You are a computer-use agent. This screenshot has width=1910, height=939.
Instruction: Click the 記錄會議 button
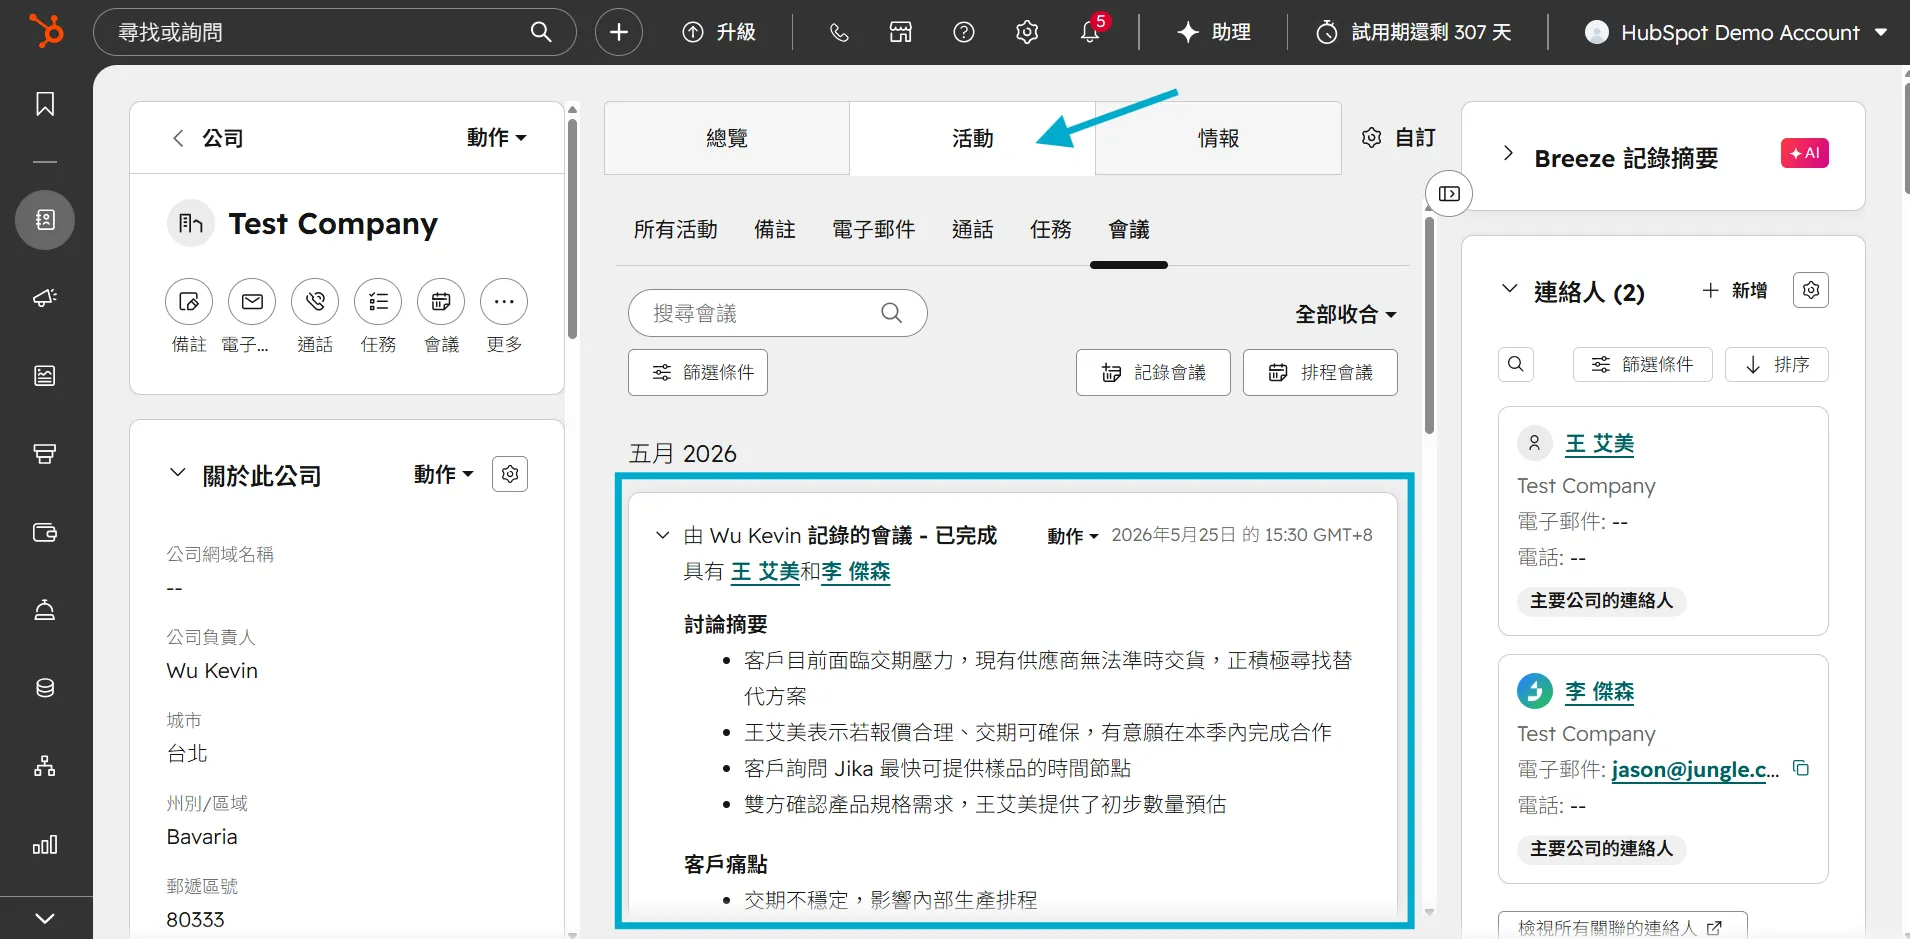[1153, 372]
